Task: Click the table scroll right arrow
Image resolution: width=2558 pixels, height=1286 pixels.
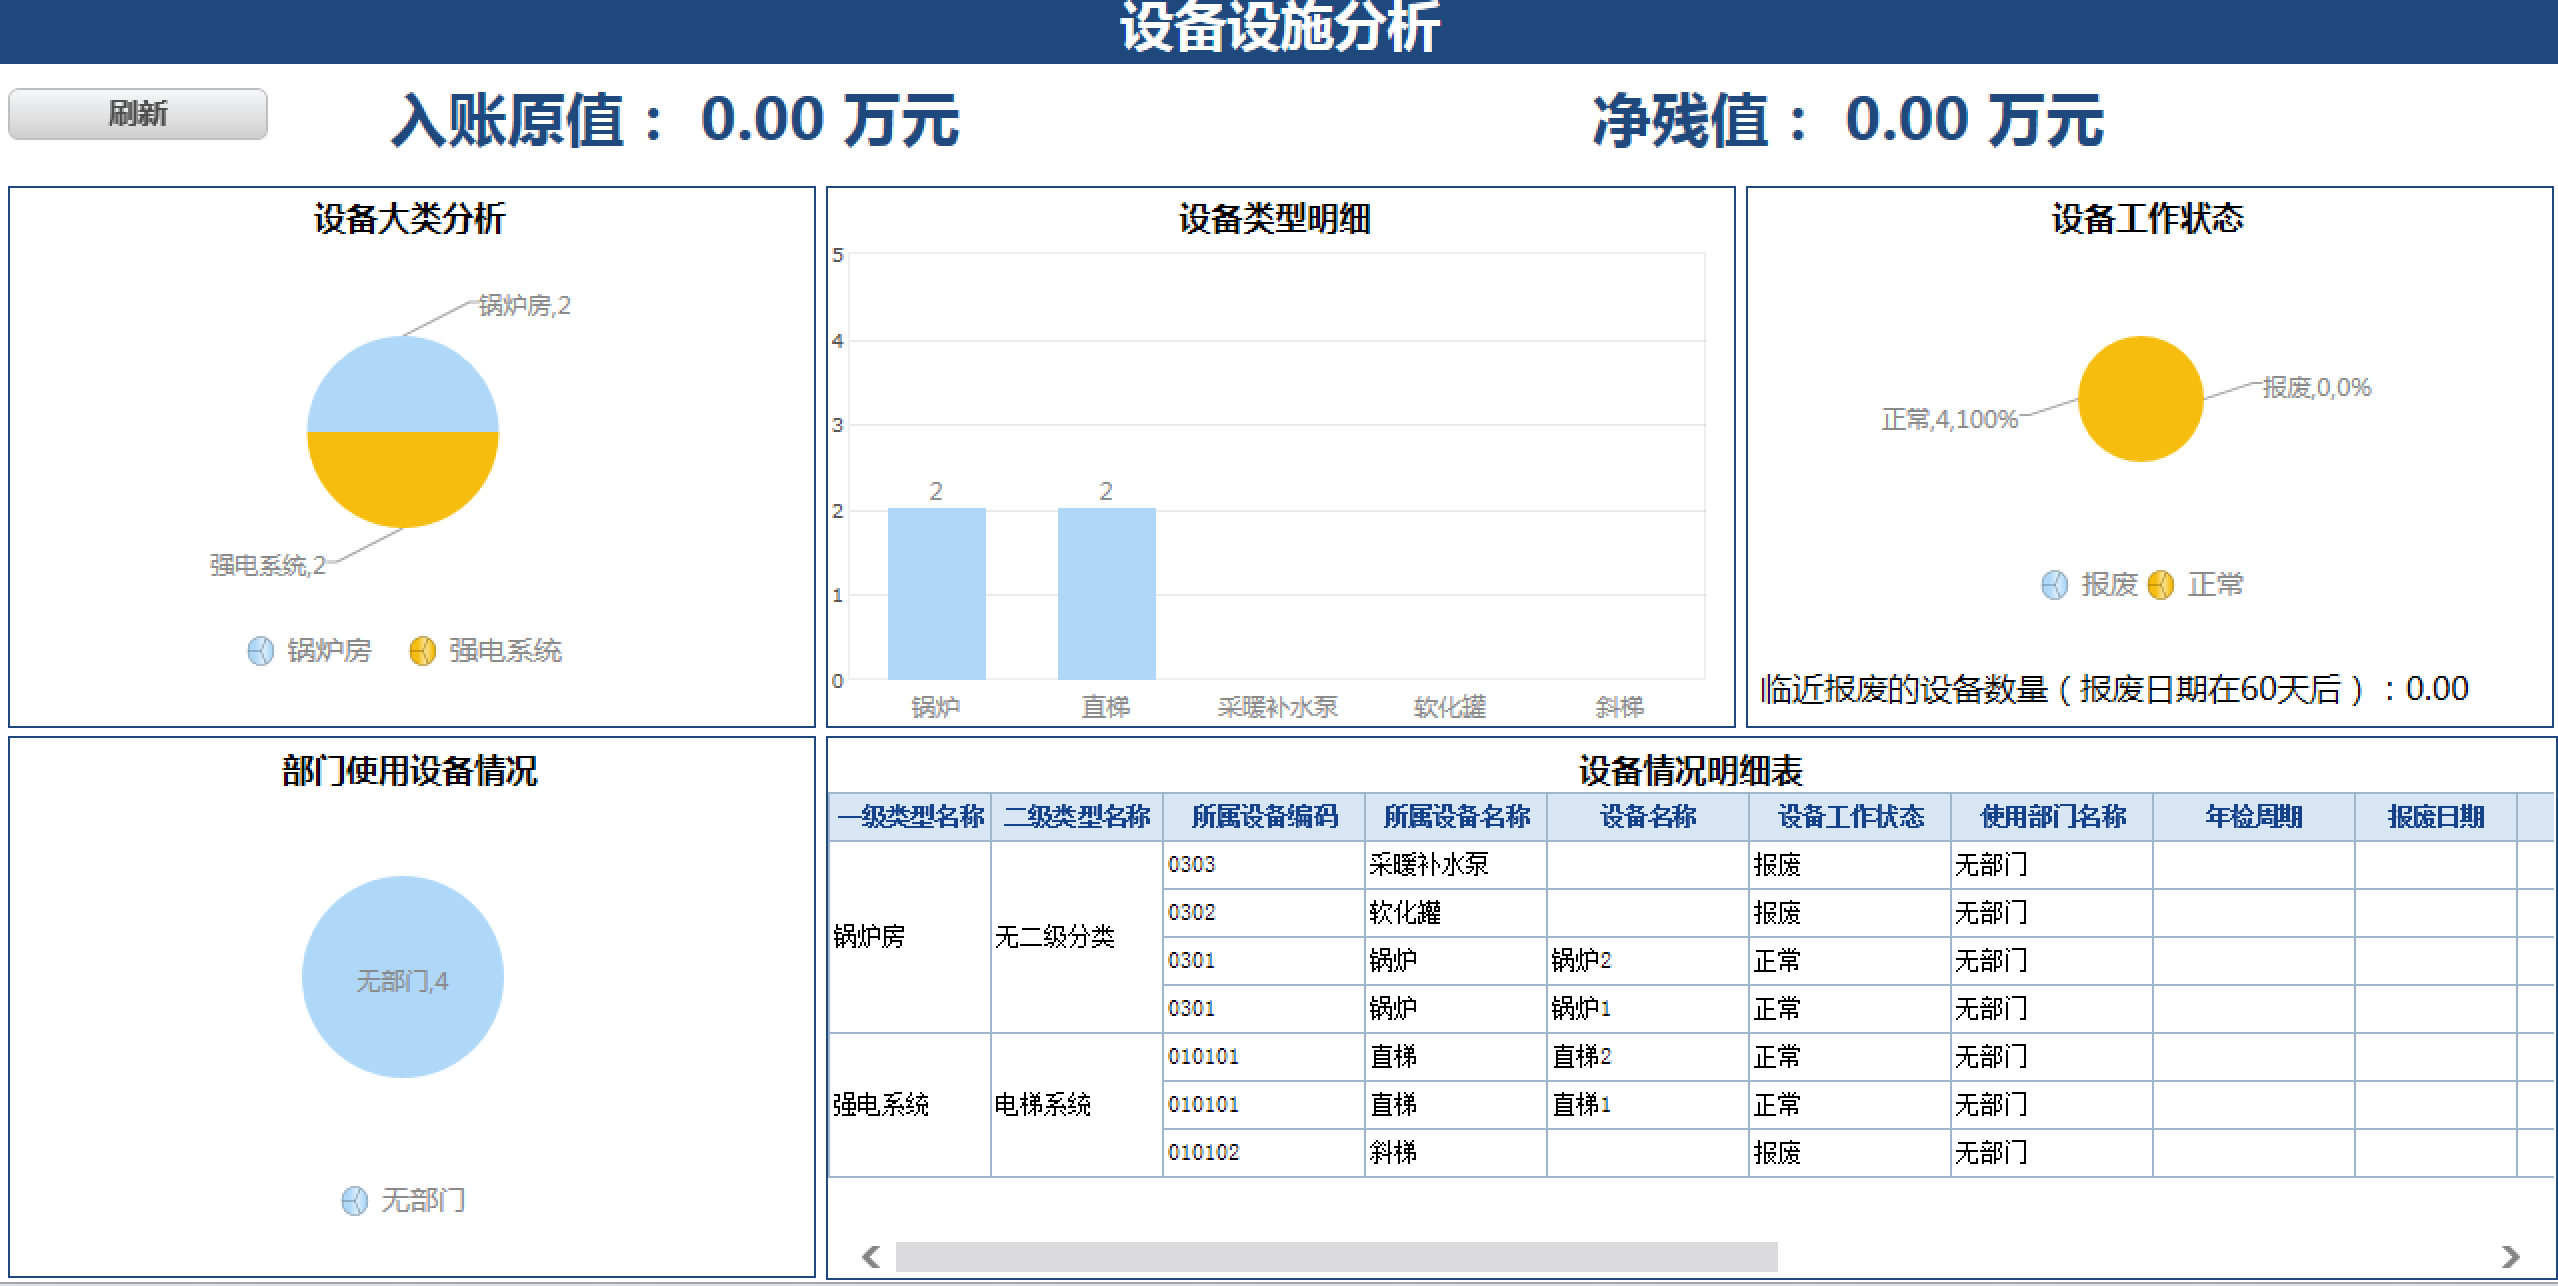Action: pos(2510,1256)
